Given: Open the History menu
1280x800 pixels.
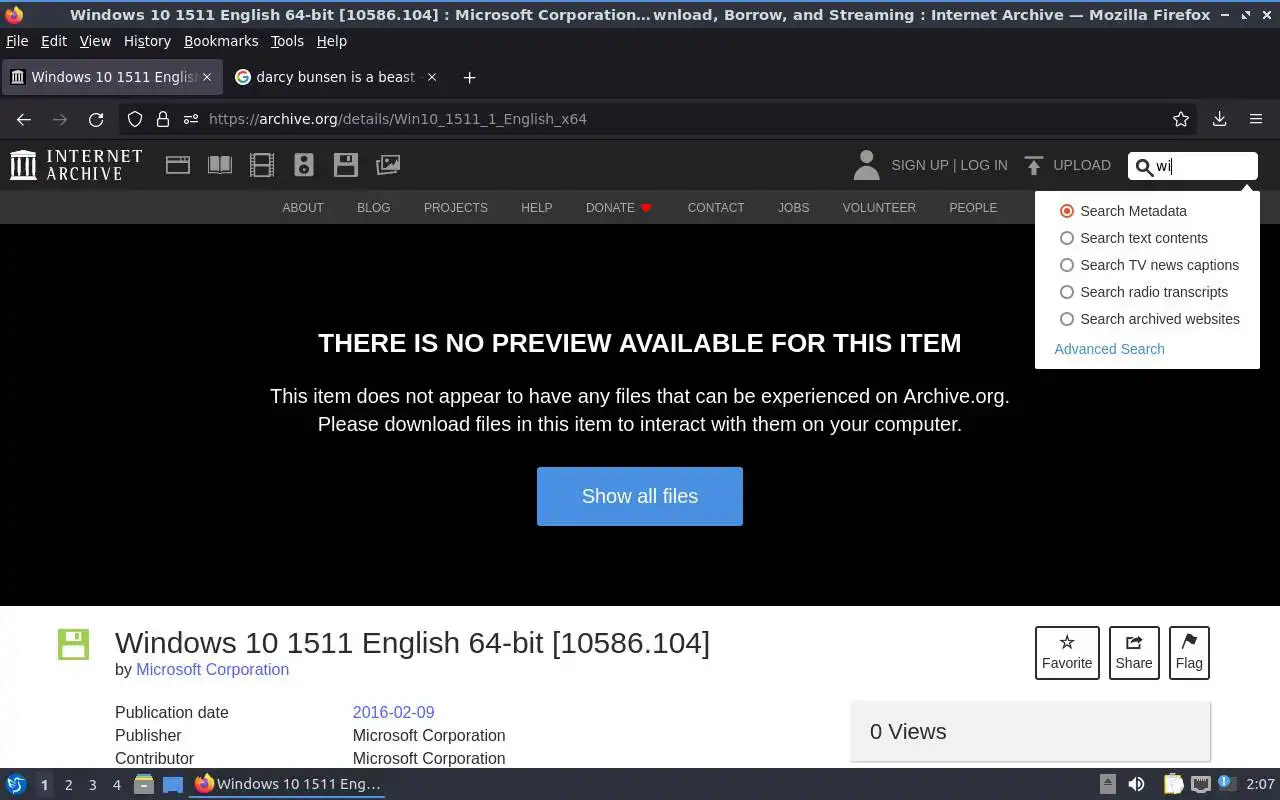Looking at the screenshot, I should [x=147, y=41].
